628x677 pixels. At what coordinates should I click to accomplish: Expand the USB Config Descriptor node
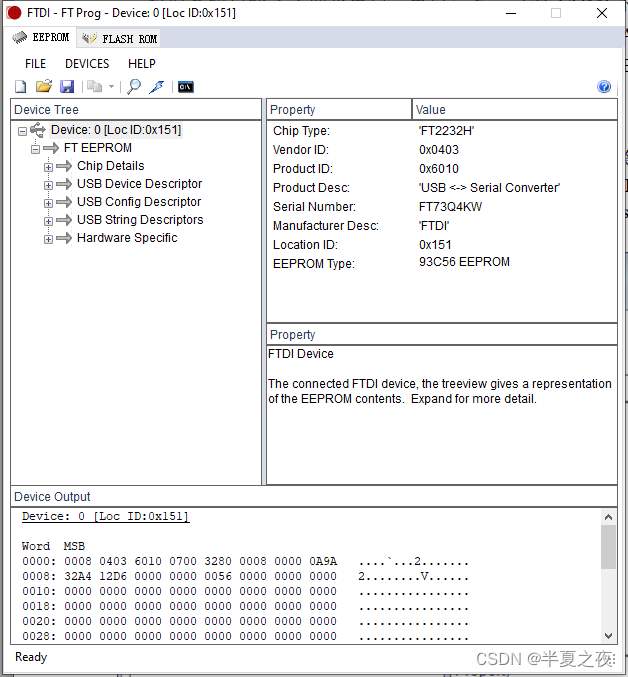tap(49, 203)
